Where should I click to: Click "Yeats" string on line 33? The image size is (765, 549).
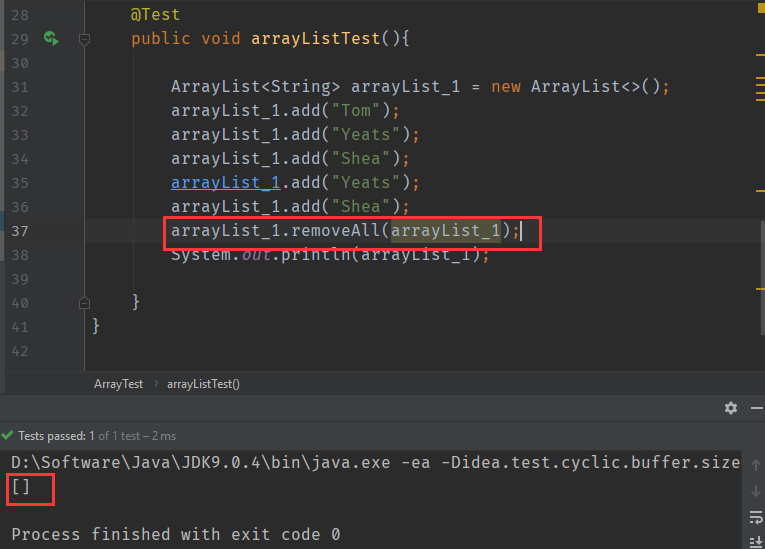[x=365, y=135]
